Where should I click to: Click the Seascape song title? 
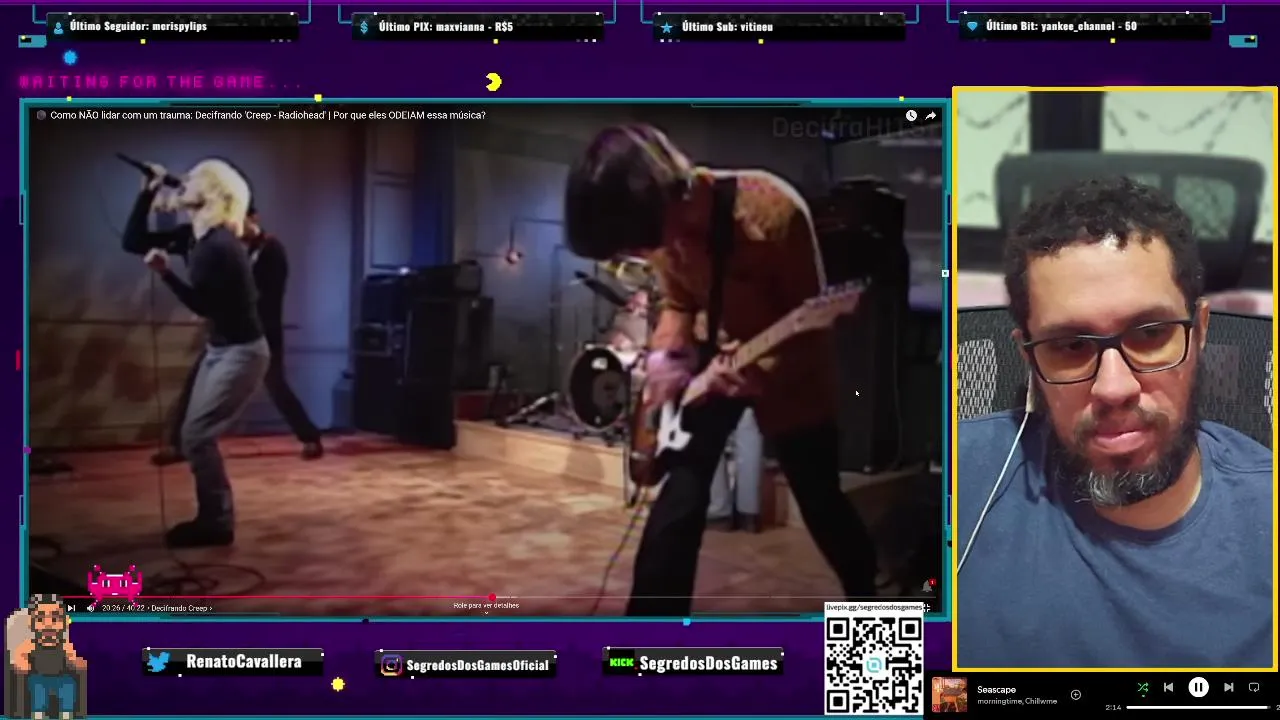click(x=996, y=690)
